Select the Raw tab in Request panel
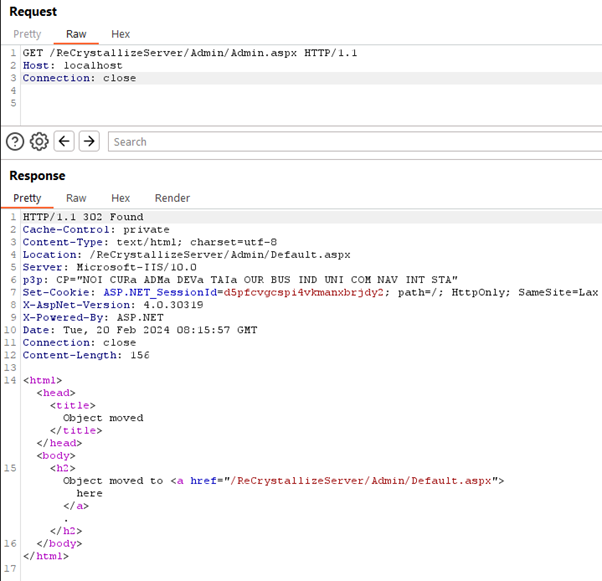 [x=76, y=34]
